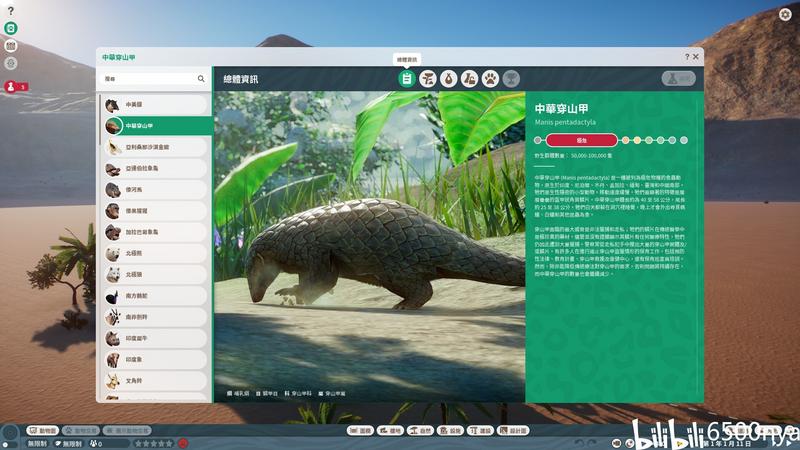
Task: Click the animal list scrollbar
Action: tap(99, 120)
